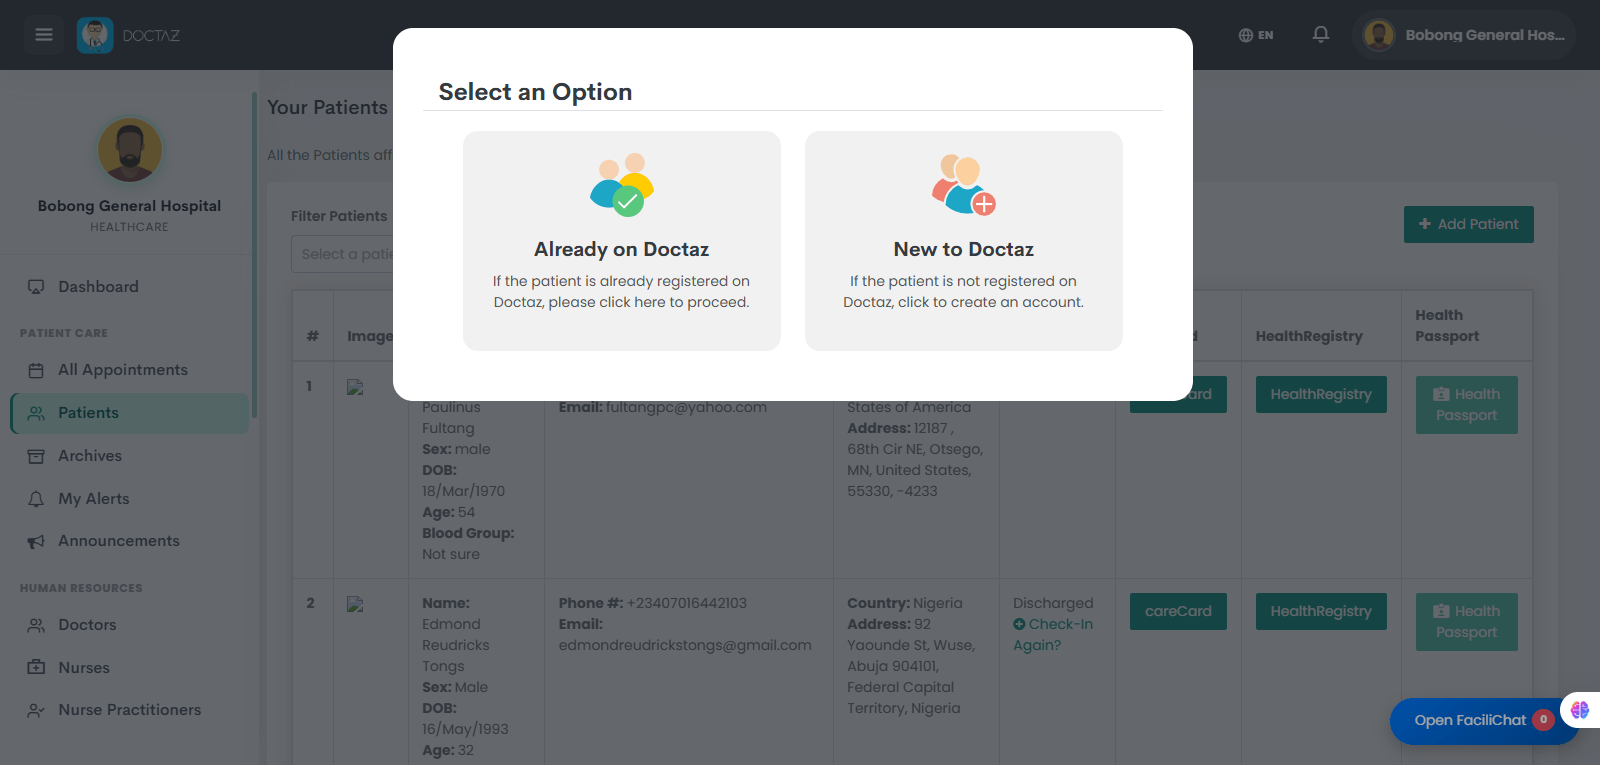Click the All Appointments calendar icon
The width and height of the screenshot is (1600, 765).
[x=36, y=370]
